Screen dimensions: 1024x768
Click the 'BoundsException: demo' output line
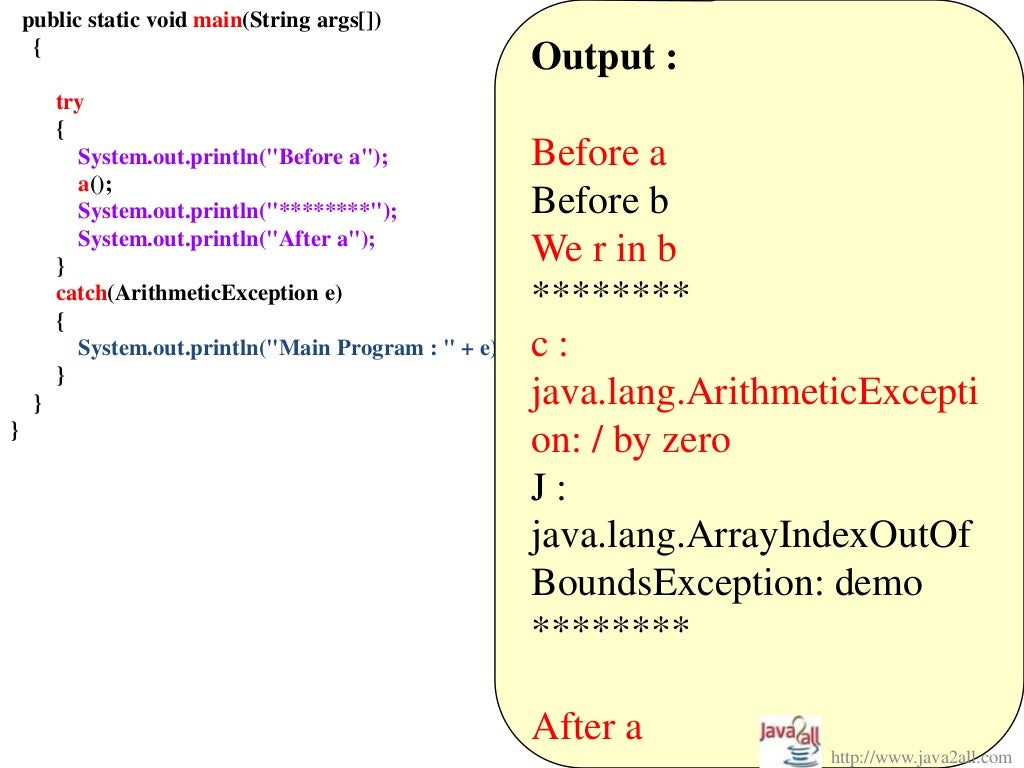[x=726, y=583]
